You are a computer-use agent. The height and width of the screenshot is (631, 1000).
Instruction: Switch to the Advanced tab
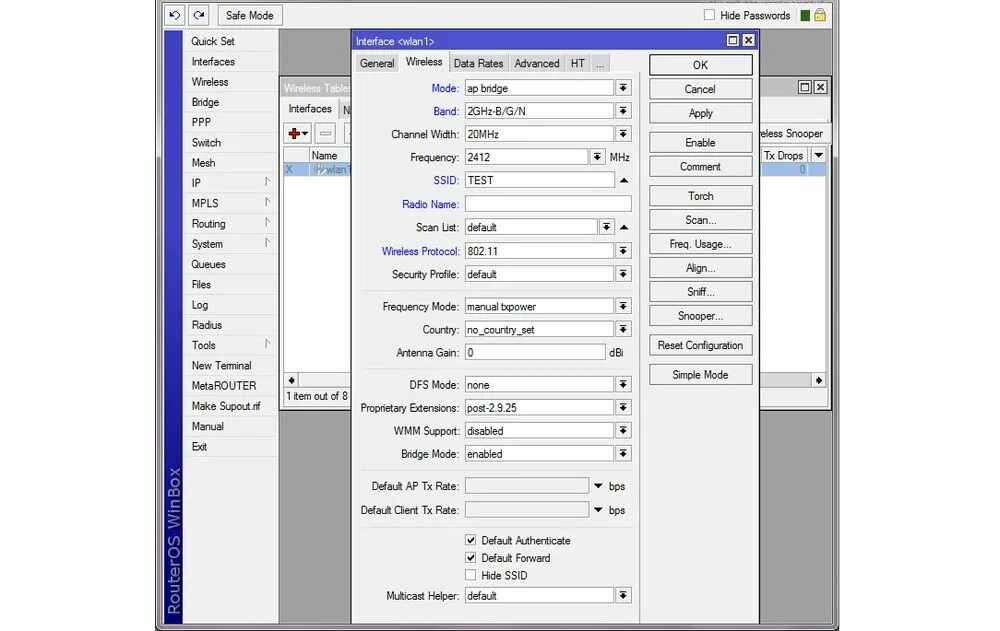[537, 63]
